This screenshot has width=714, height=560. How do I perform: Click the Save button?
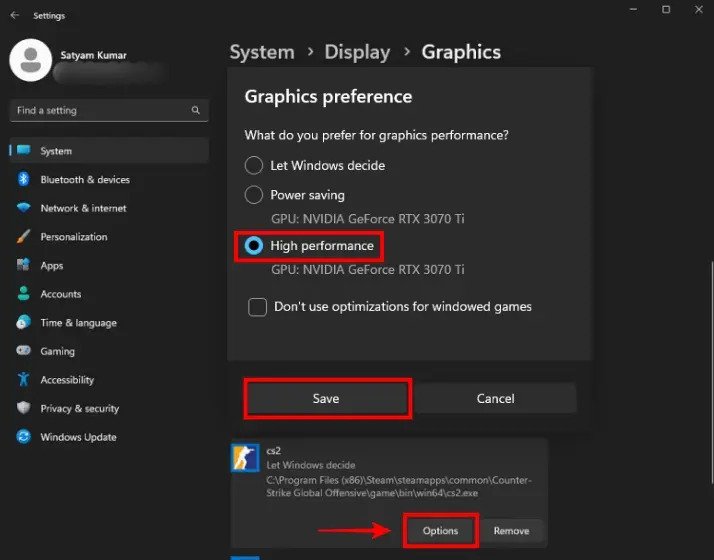pos(327,398)
